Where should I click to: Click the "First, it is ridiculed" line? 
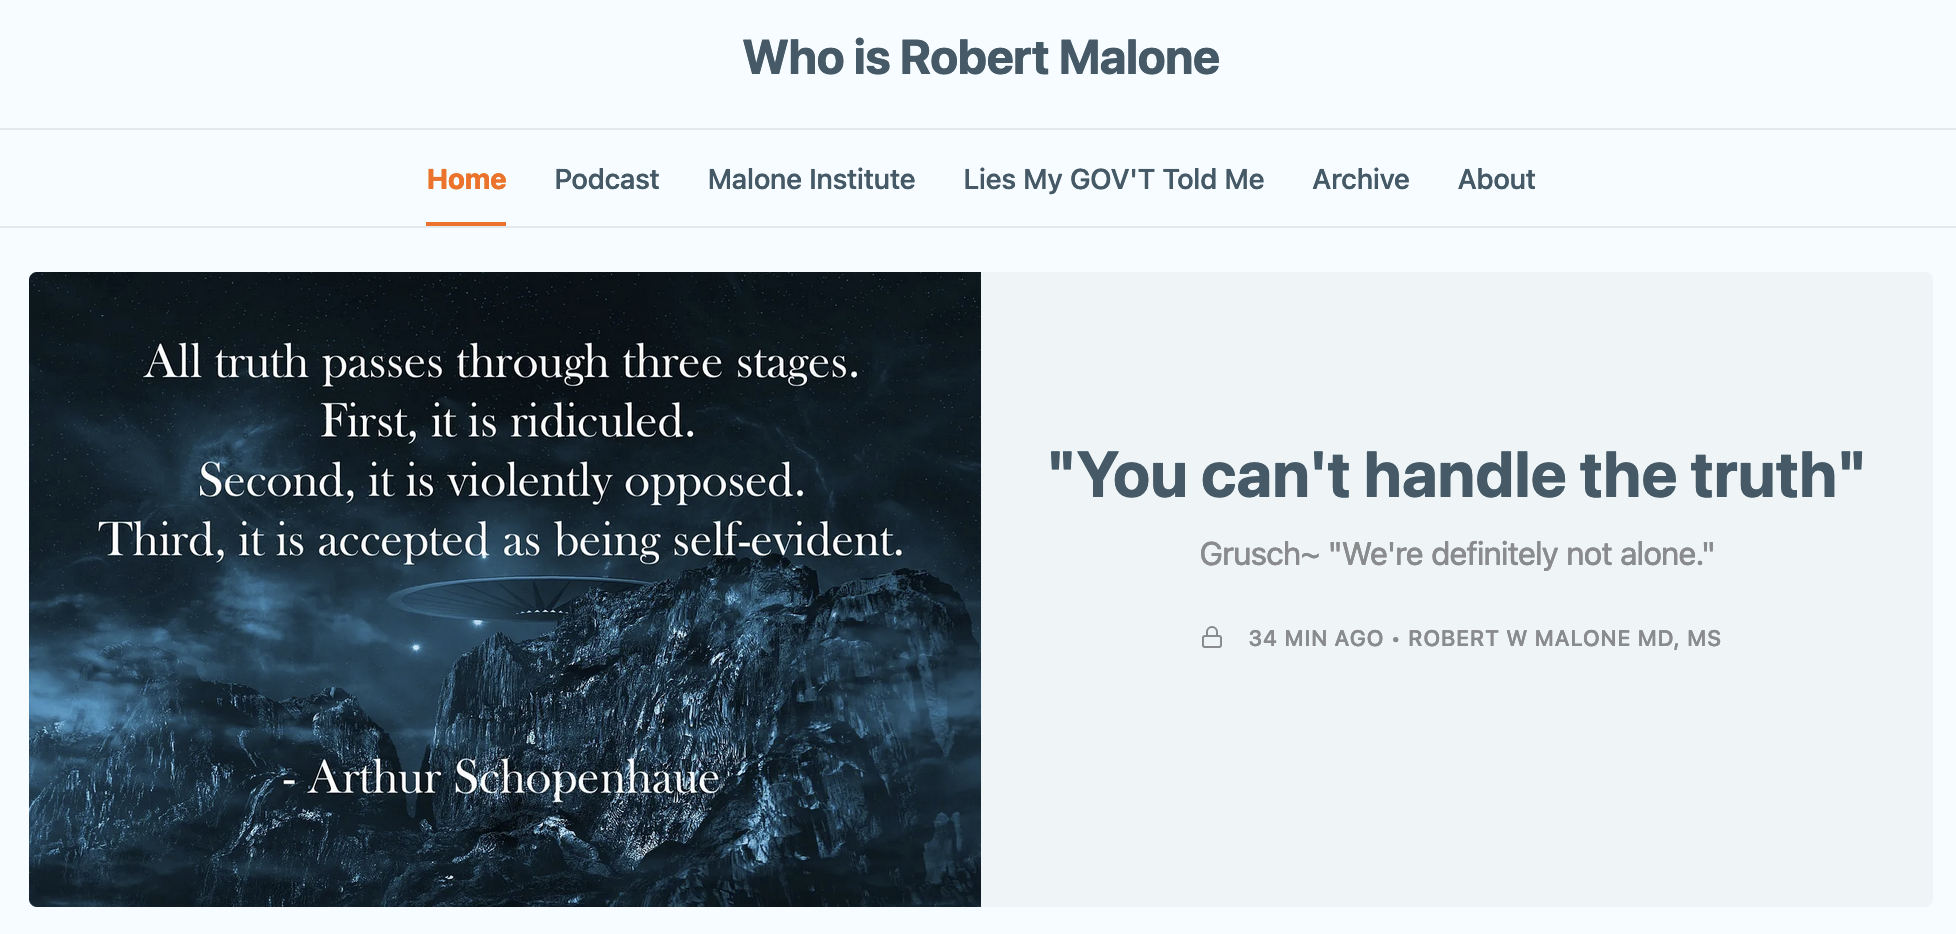click(x=507, y=421)
